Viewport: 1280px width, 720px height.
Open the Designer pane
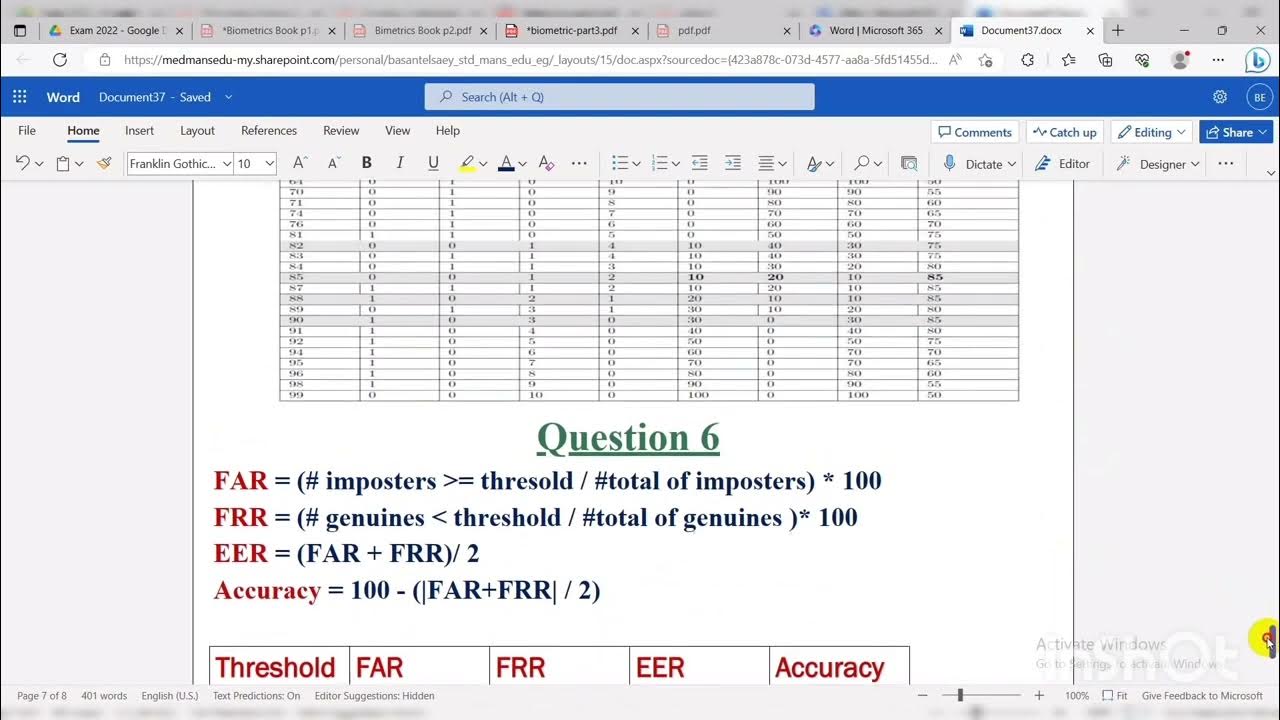1151,163
